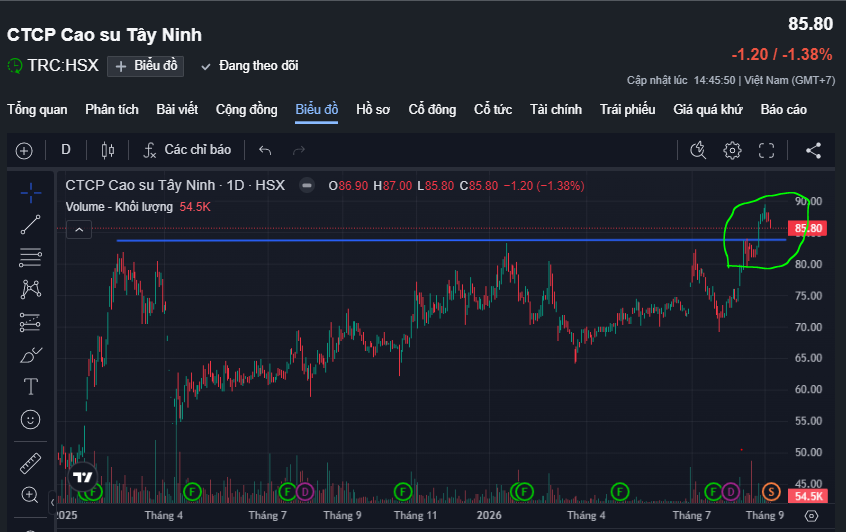The width and height of the screenshot is (846, 532).
Task: Open the candlestick chart style menu
Action: 108,150
